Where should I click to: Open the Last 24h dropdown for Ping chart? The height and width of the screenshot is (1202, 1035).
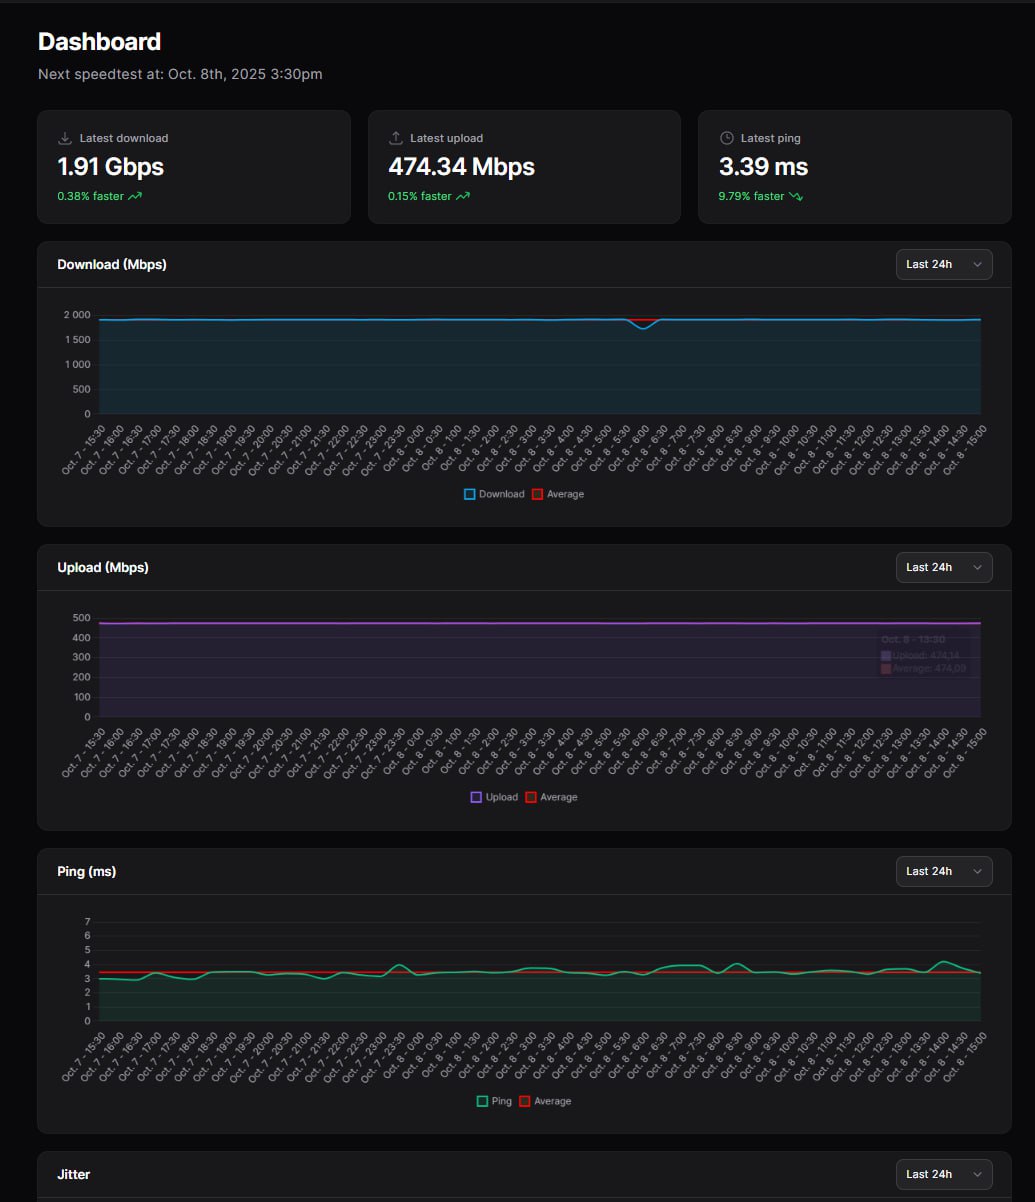pos(944,871)
